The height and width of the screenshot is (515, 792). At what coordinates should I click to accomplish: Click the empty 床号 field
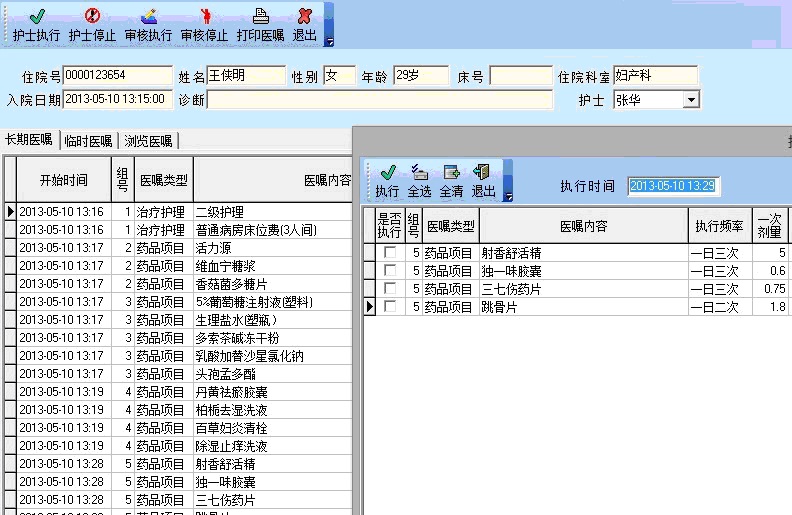(x=521, y=76)
